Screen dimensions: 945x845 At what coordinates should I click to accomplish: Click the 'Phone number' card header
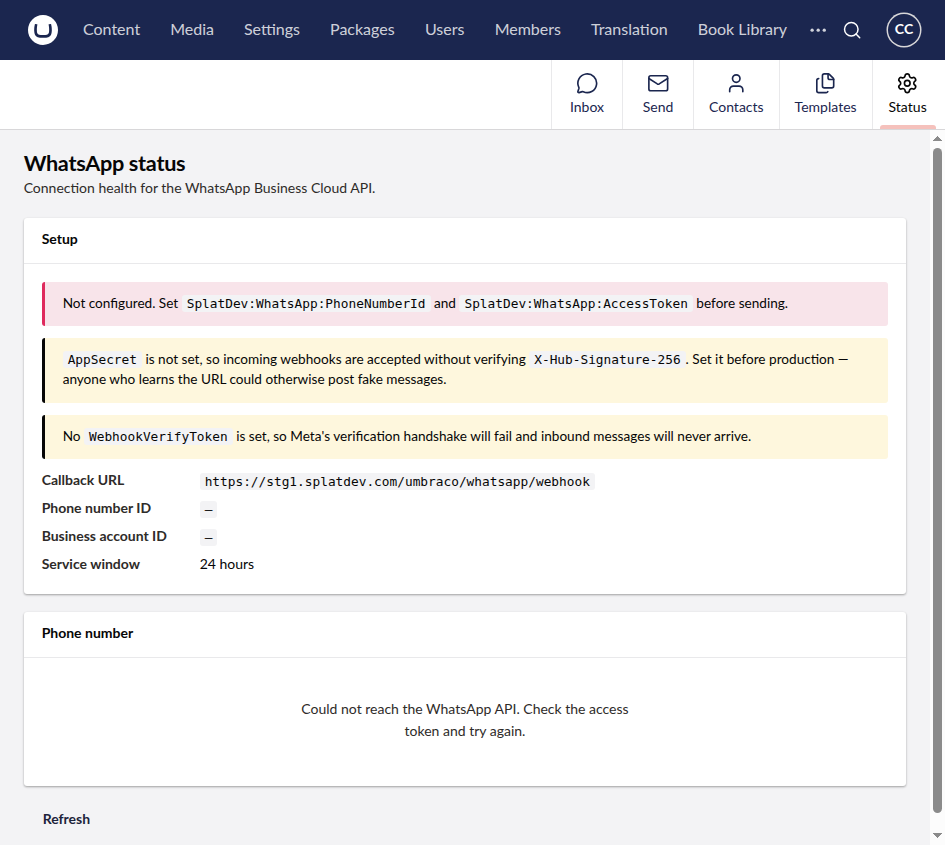465,634
